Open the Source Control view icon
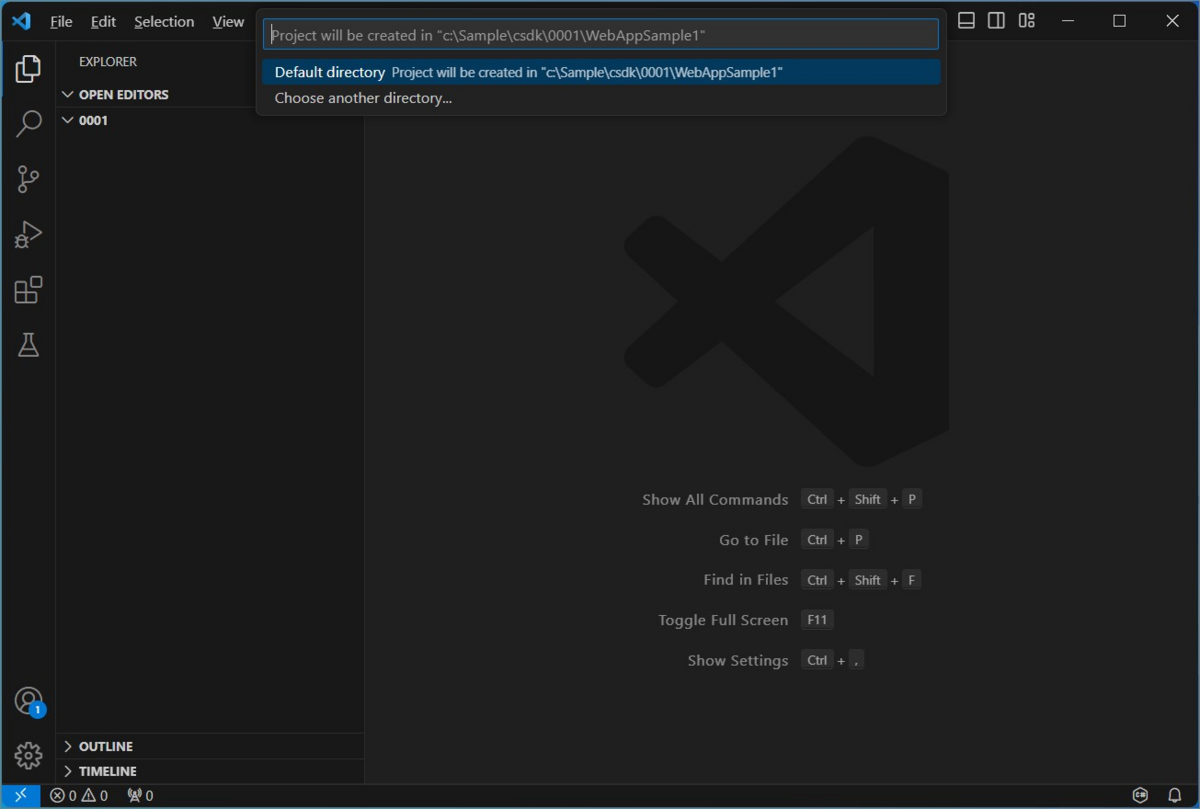 28,179
